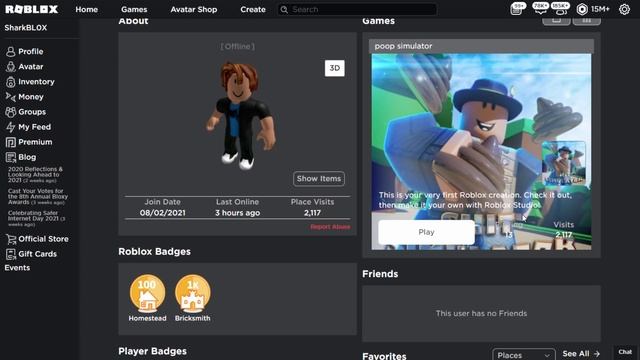Open messages icon with 78K+ badge

pyautogui.click(x=540, y=9)
